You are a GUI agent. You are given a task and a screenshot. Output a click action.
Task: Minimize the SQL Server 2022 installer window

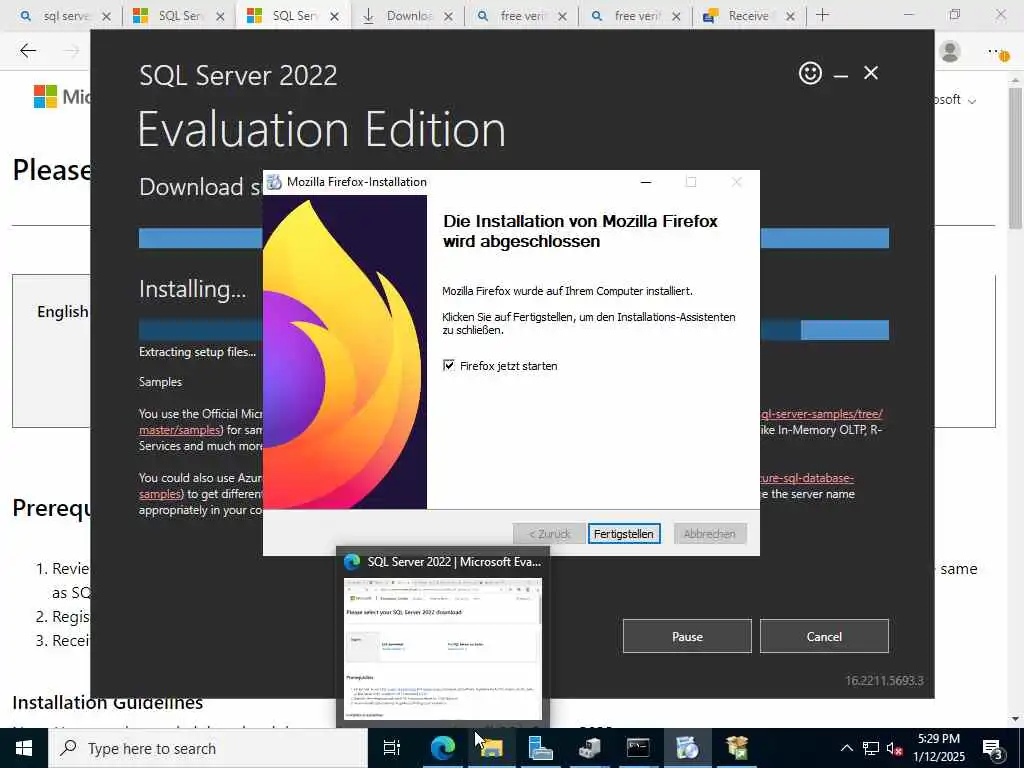(840, 76)
